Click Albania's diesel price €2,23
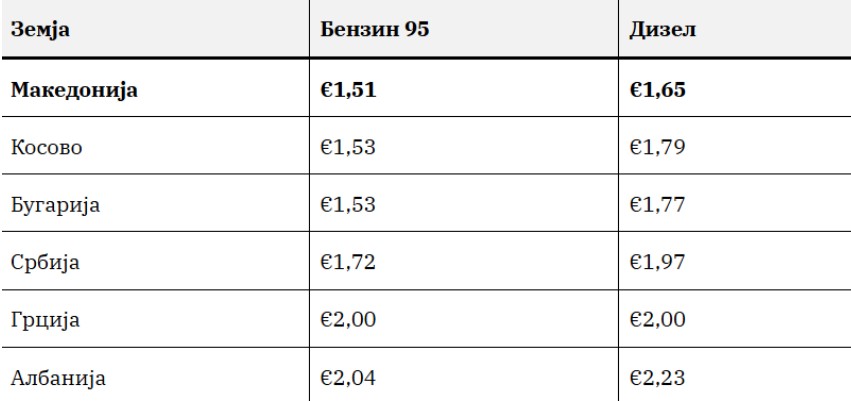This screenshot has height=401, width=851. coord(657,377)
